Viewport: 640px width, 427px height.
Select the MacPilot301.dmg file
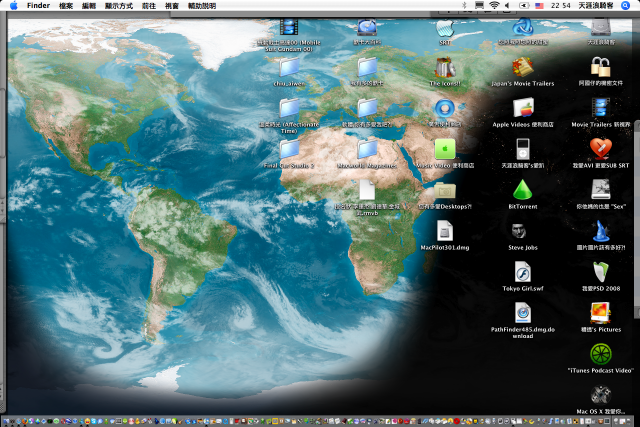point(445,231)
